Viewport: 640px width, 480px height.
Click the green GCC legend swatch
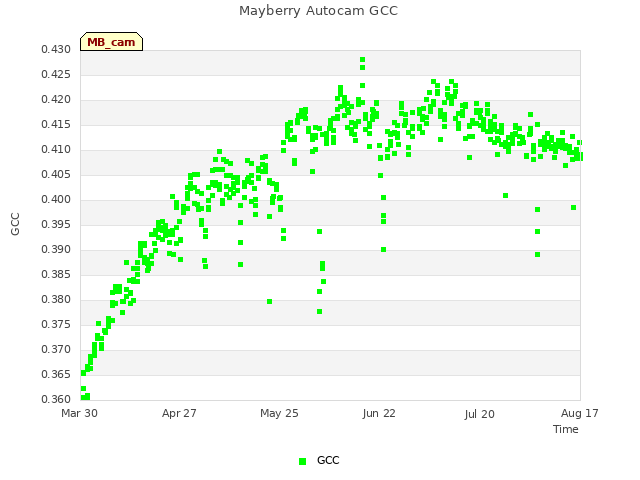[302, 461]
